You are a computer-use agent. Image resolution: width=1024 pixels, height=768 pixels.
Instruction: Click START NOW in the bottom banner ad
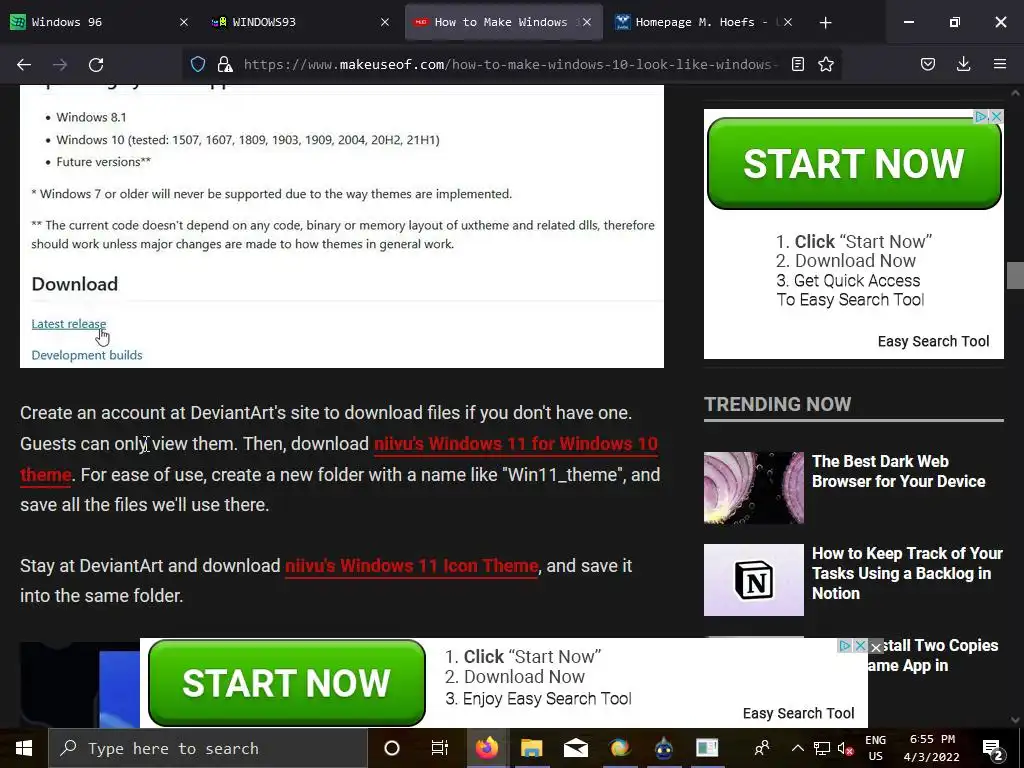tap(287, 683)
